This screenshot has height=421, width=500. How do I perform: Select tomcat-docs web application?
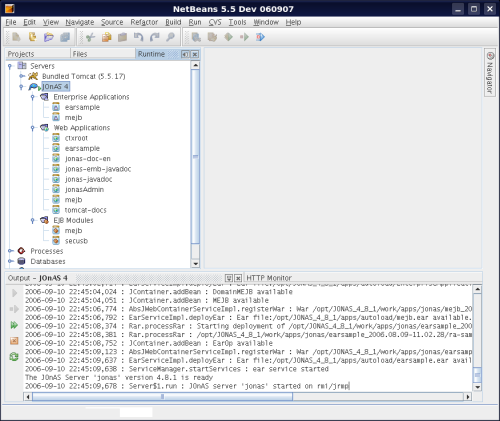[x=85, y=210]
